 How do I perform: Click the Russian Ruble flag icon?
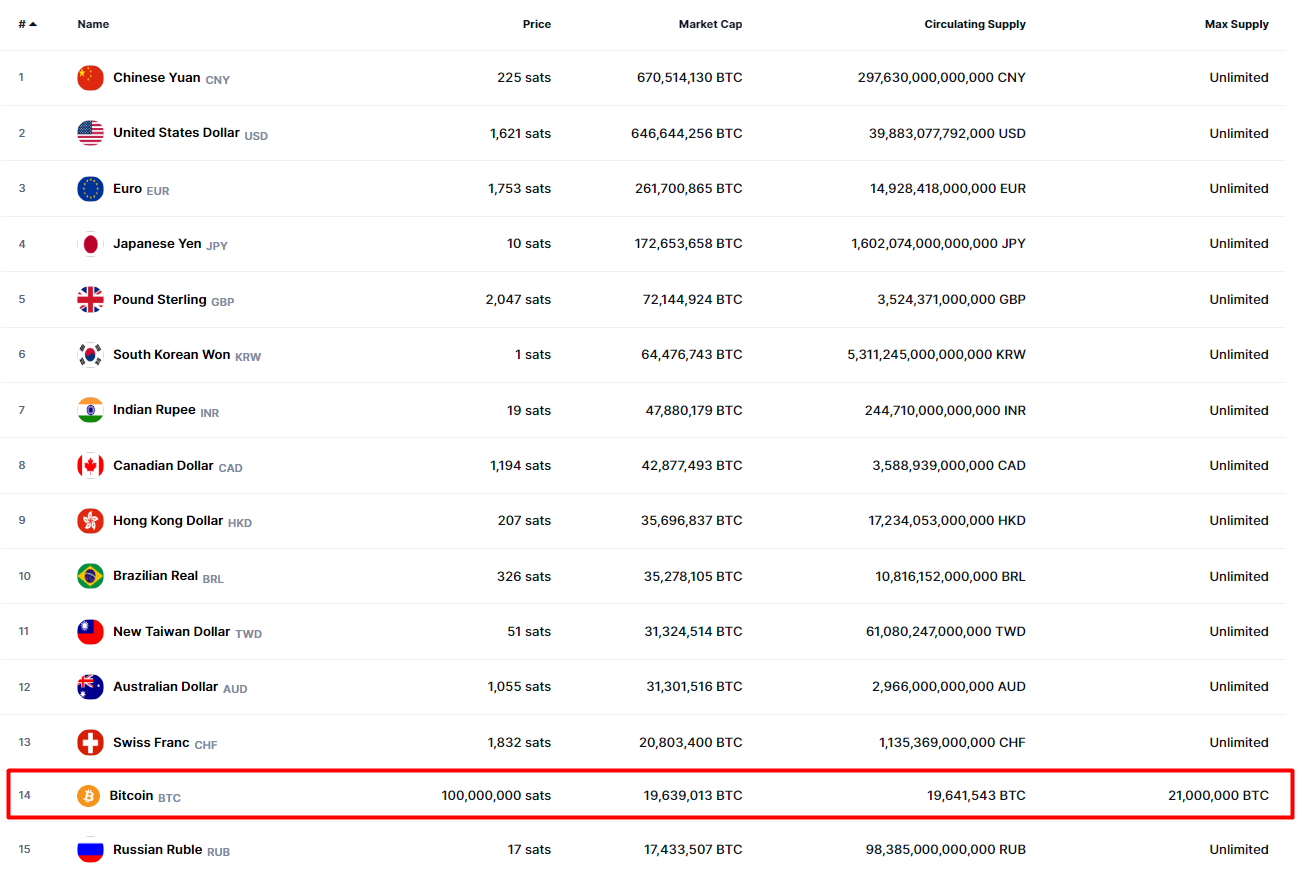(x=90, y=850)
